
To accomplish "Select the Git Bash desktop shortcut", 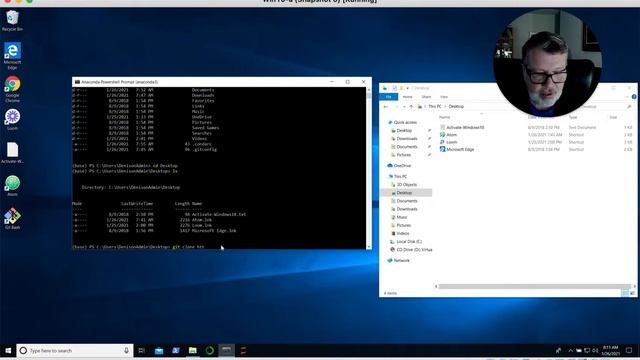I will pyautogui.click(x=12, y=218).
